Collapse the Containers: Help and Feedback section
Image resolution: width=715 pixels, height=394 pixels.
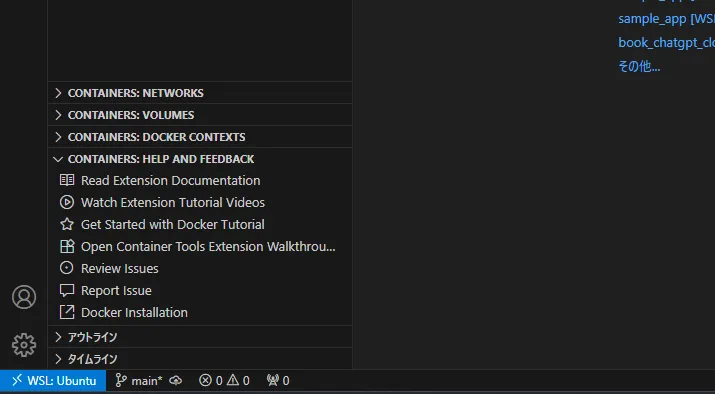tap(200, 159)
